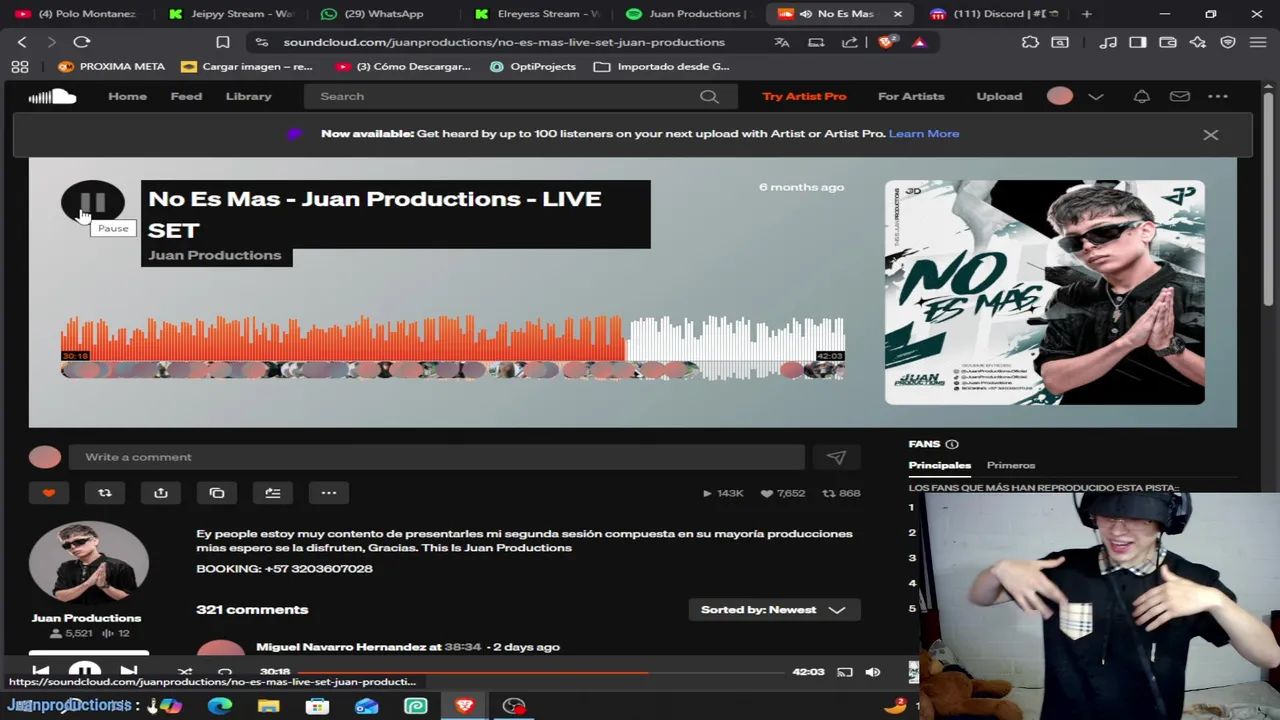The width and height of the screenshot is (1280, 720).
Task: Open File Explorer from the taskbar
Action: coord(268,706)
